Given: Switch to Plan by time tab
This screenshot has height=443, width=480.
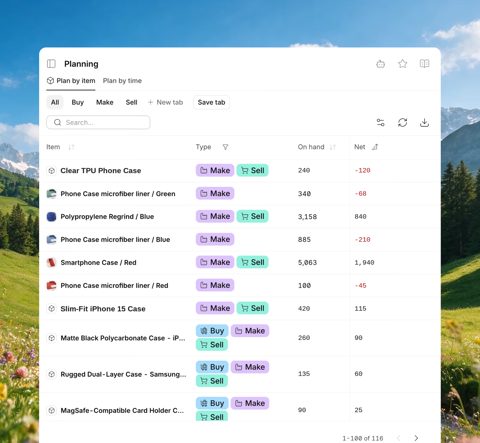Looking at the screenshot, I should 122,81.
